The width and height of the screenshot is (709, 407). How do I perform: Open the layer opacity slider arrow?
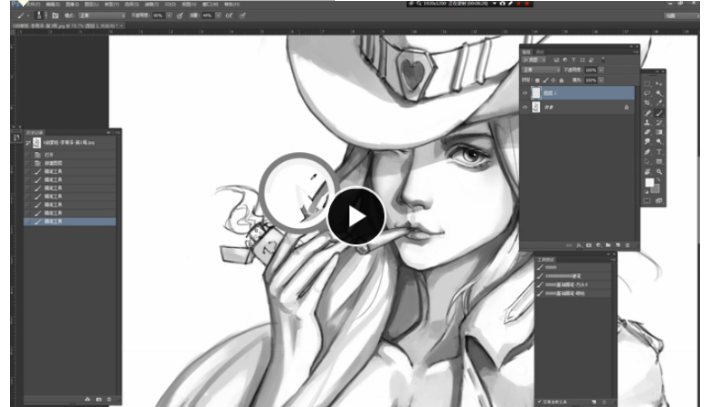tap(601, 70)
